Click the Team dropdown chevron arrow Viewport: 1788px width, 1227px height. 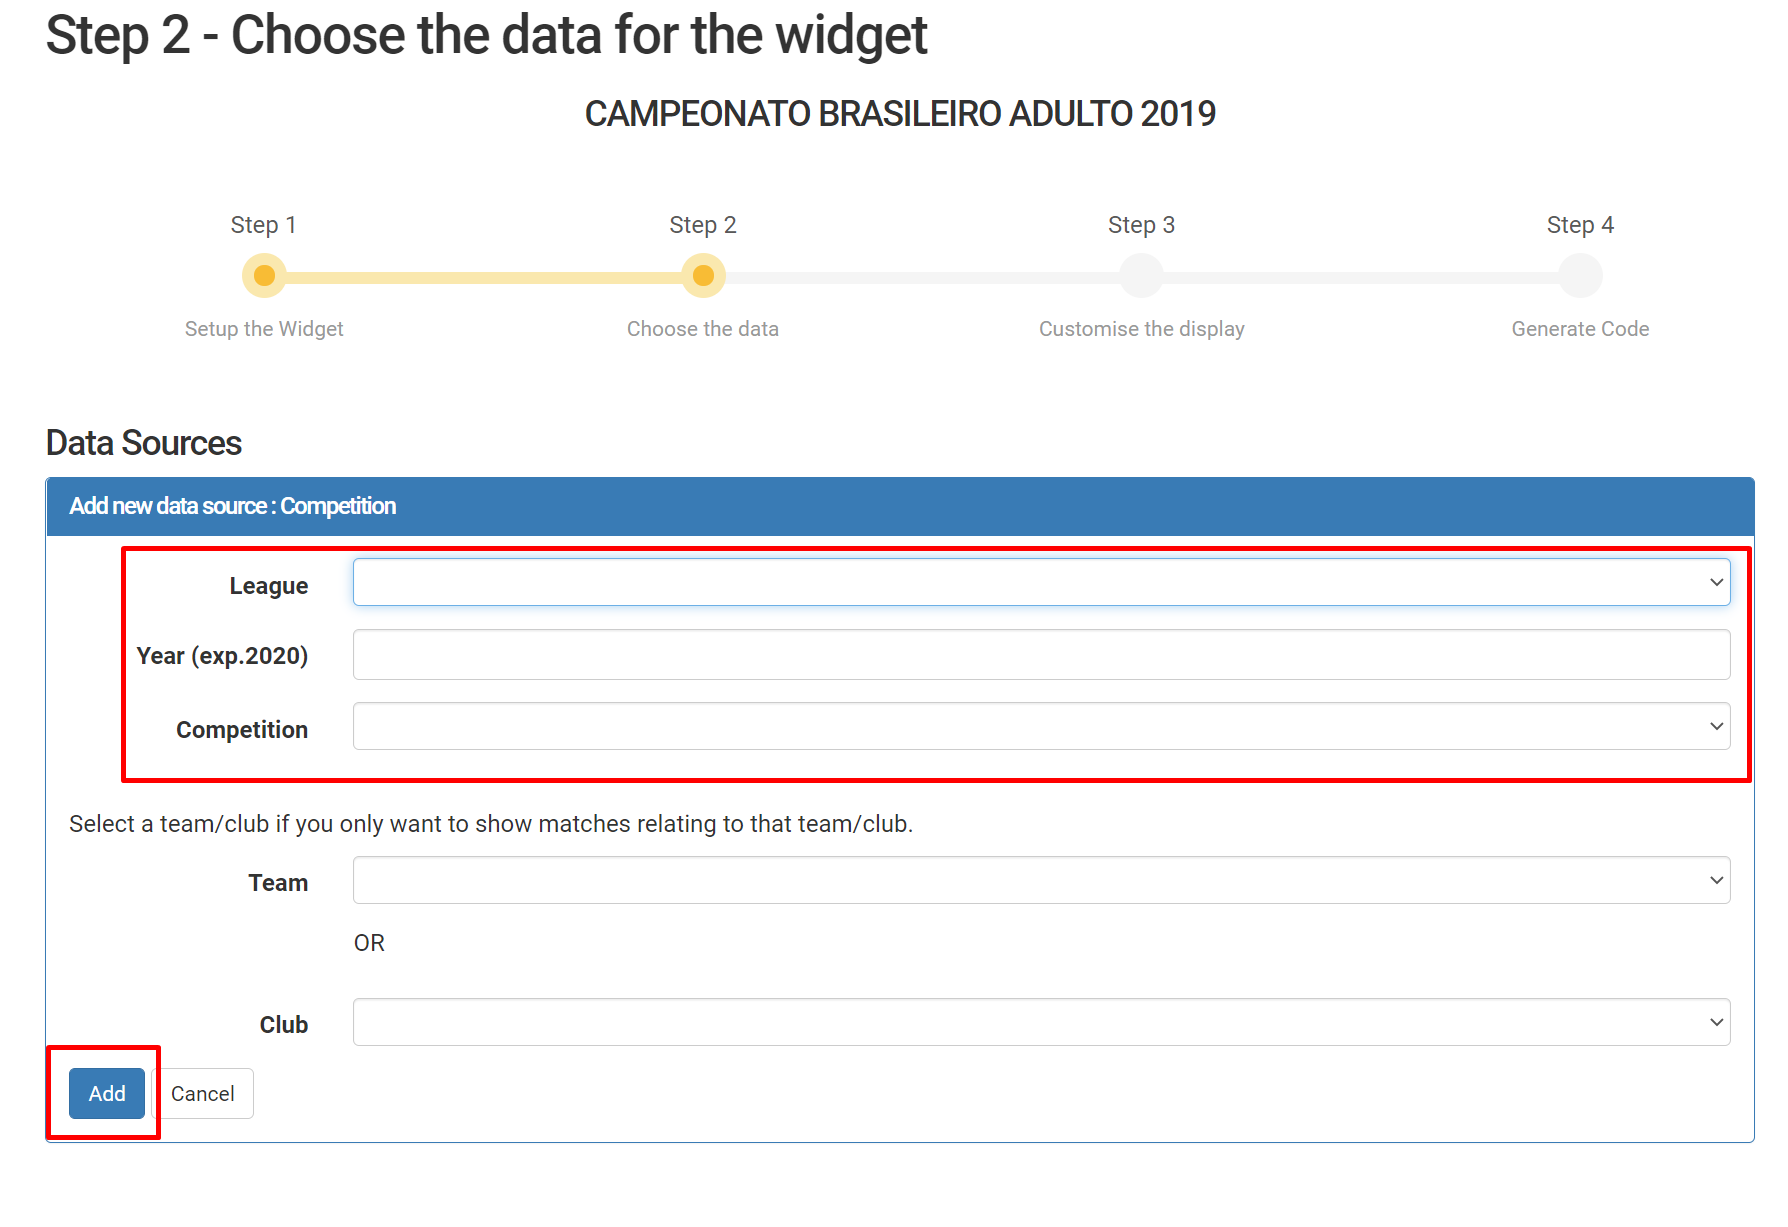(x=1716, y=880)
